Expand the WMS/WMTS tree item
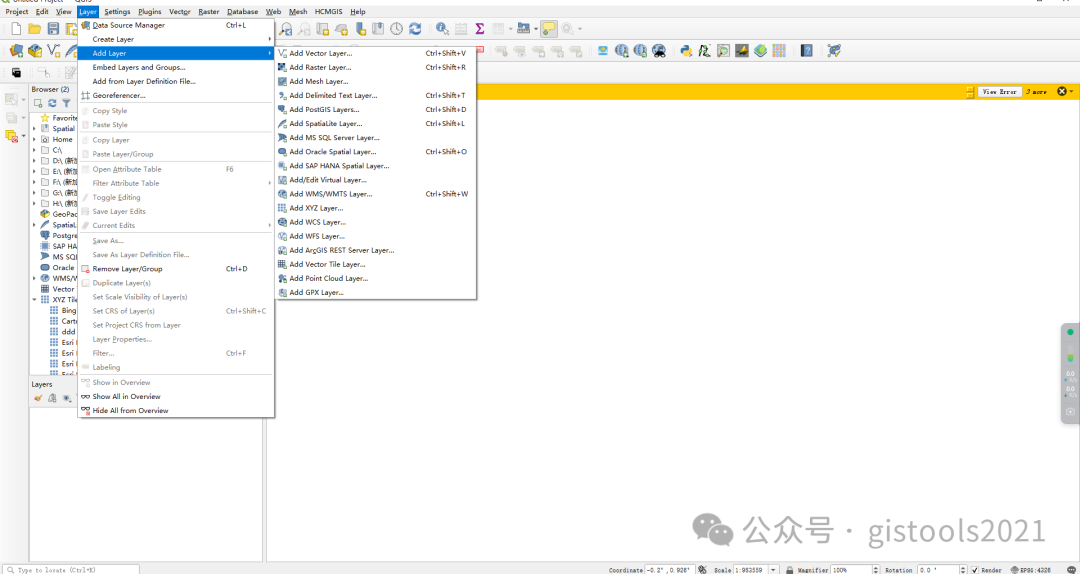Screen dimensions: 1080x574 click(34, 278)
